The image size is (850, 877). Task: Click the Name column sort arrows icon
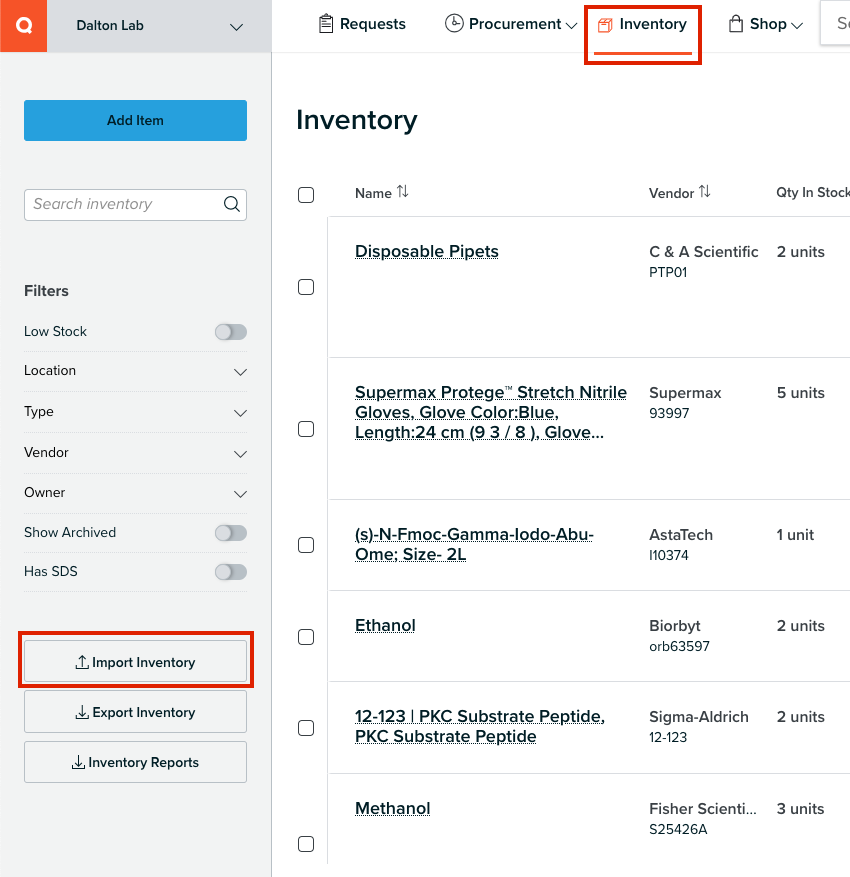tap(403, 192)
